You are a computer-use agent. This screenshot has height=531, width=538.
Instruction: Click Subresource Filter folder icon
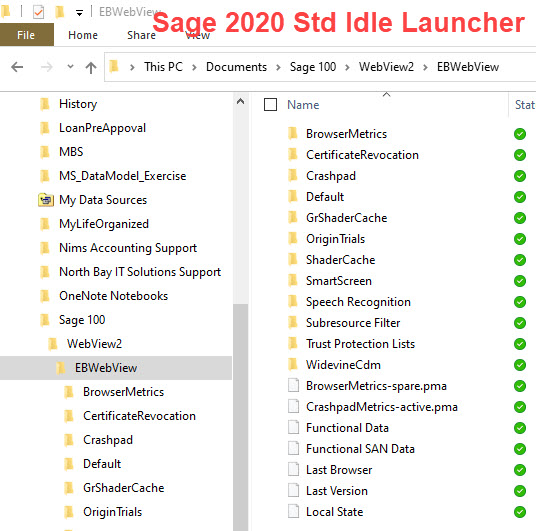click(293, 322)
